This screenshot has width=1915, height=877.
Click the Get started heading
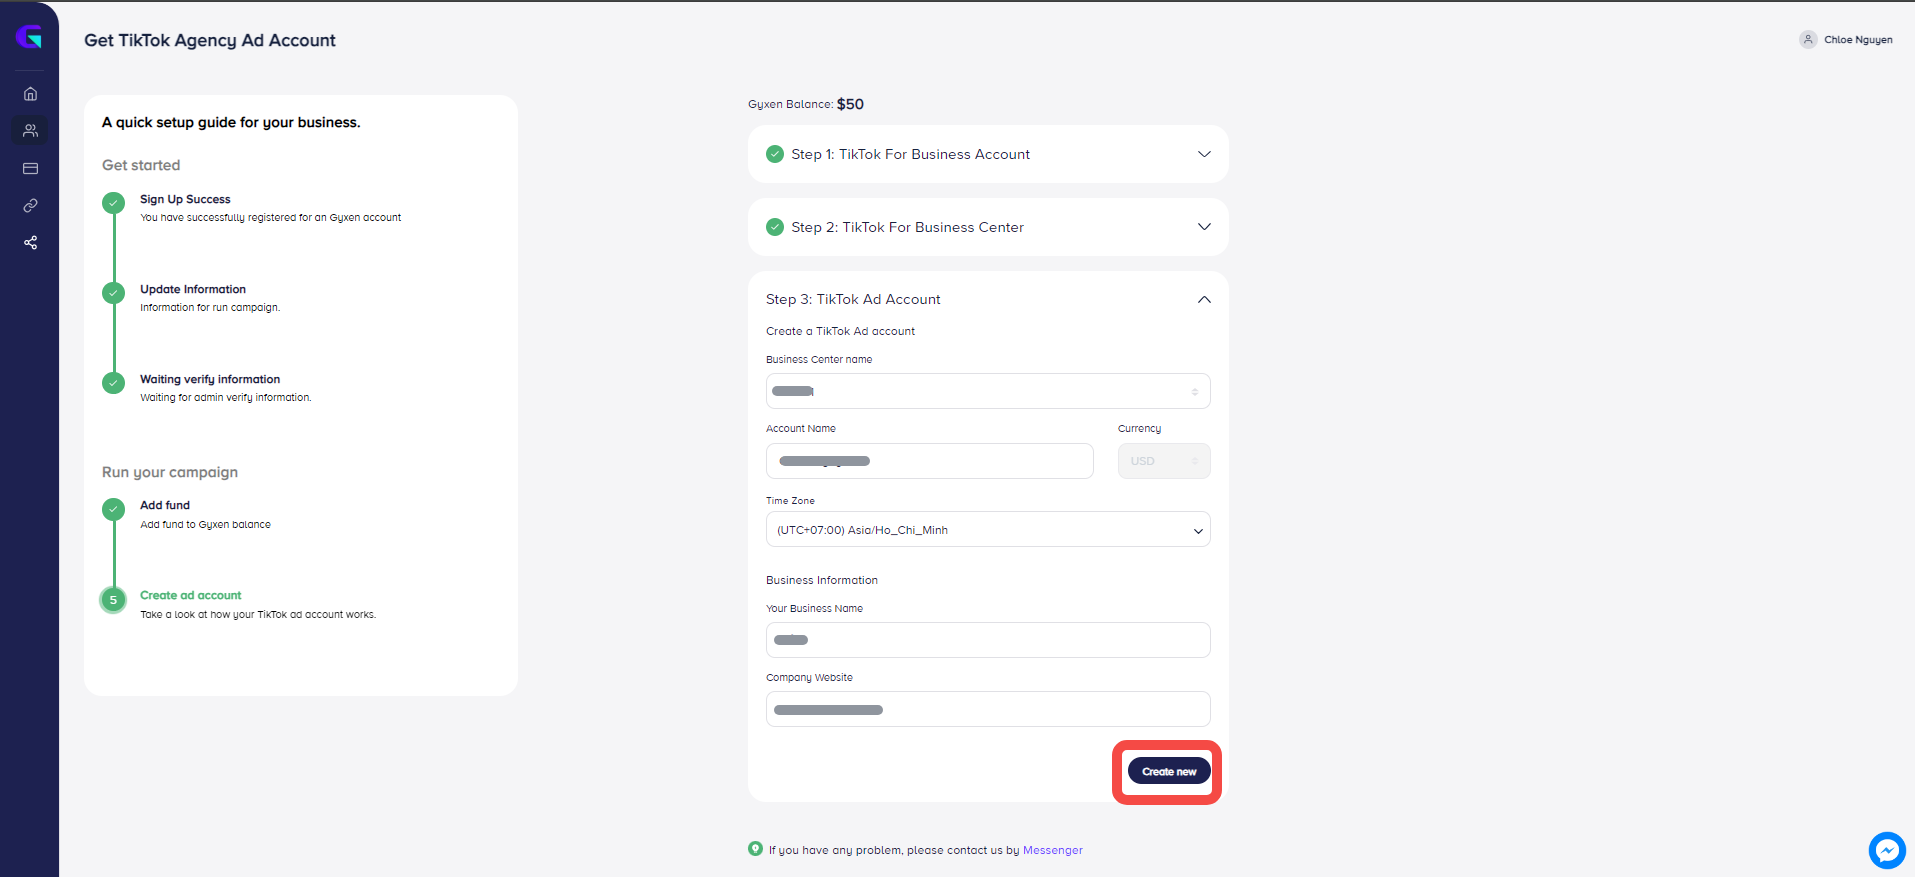(x=141, y=165)
